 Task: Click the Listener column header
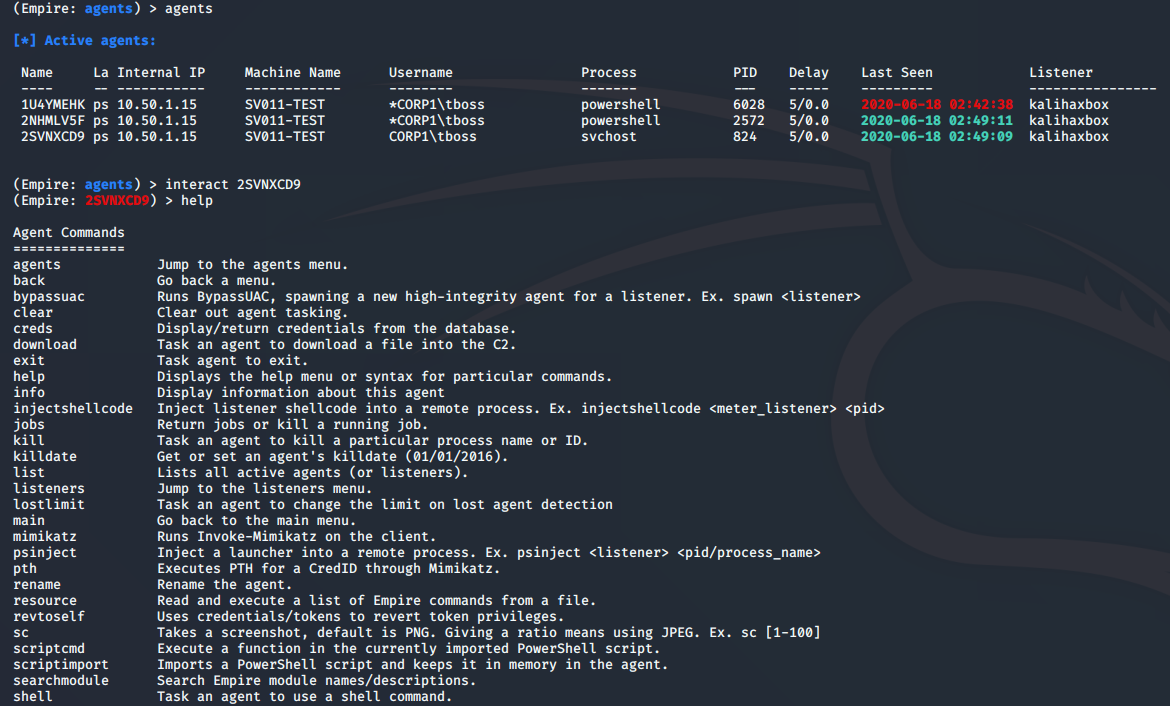(x=1060, y=72)
